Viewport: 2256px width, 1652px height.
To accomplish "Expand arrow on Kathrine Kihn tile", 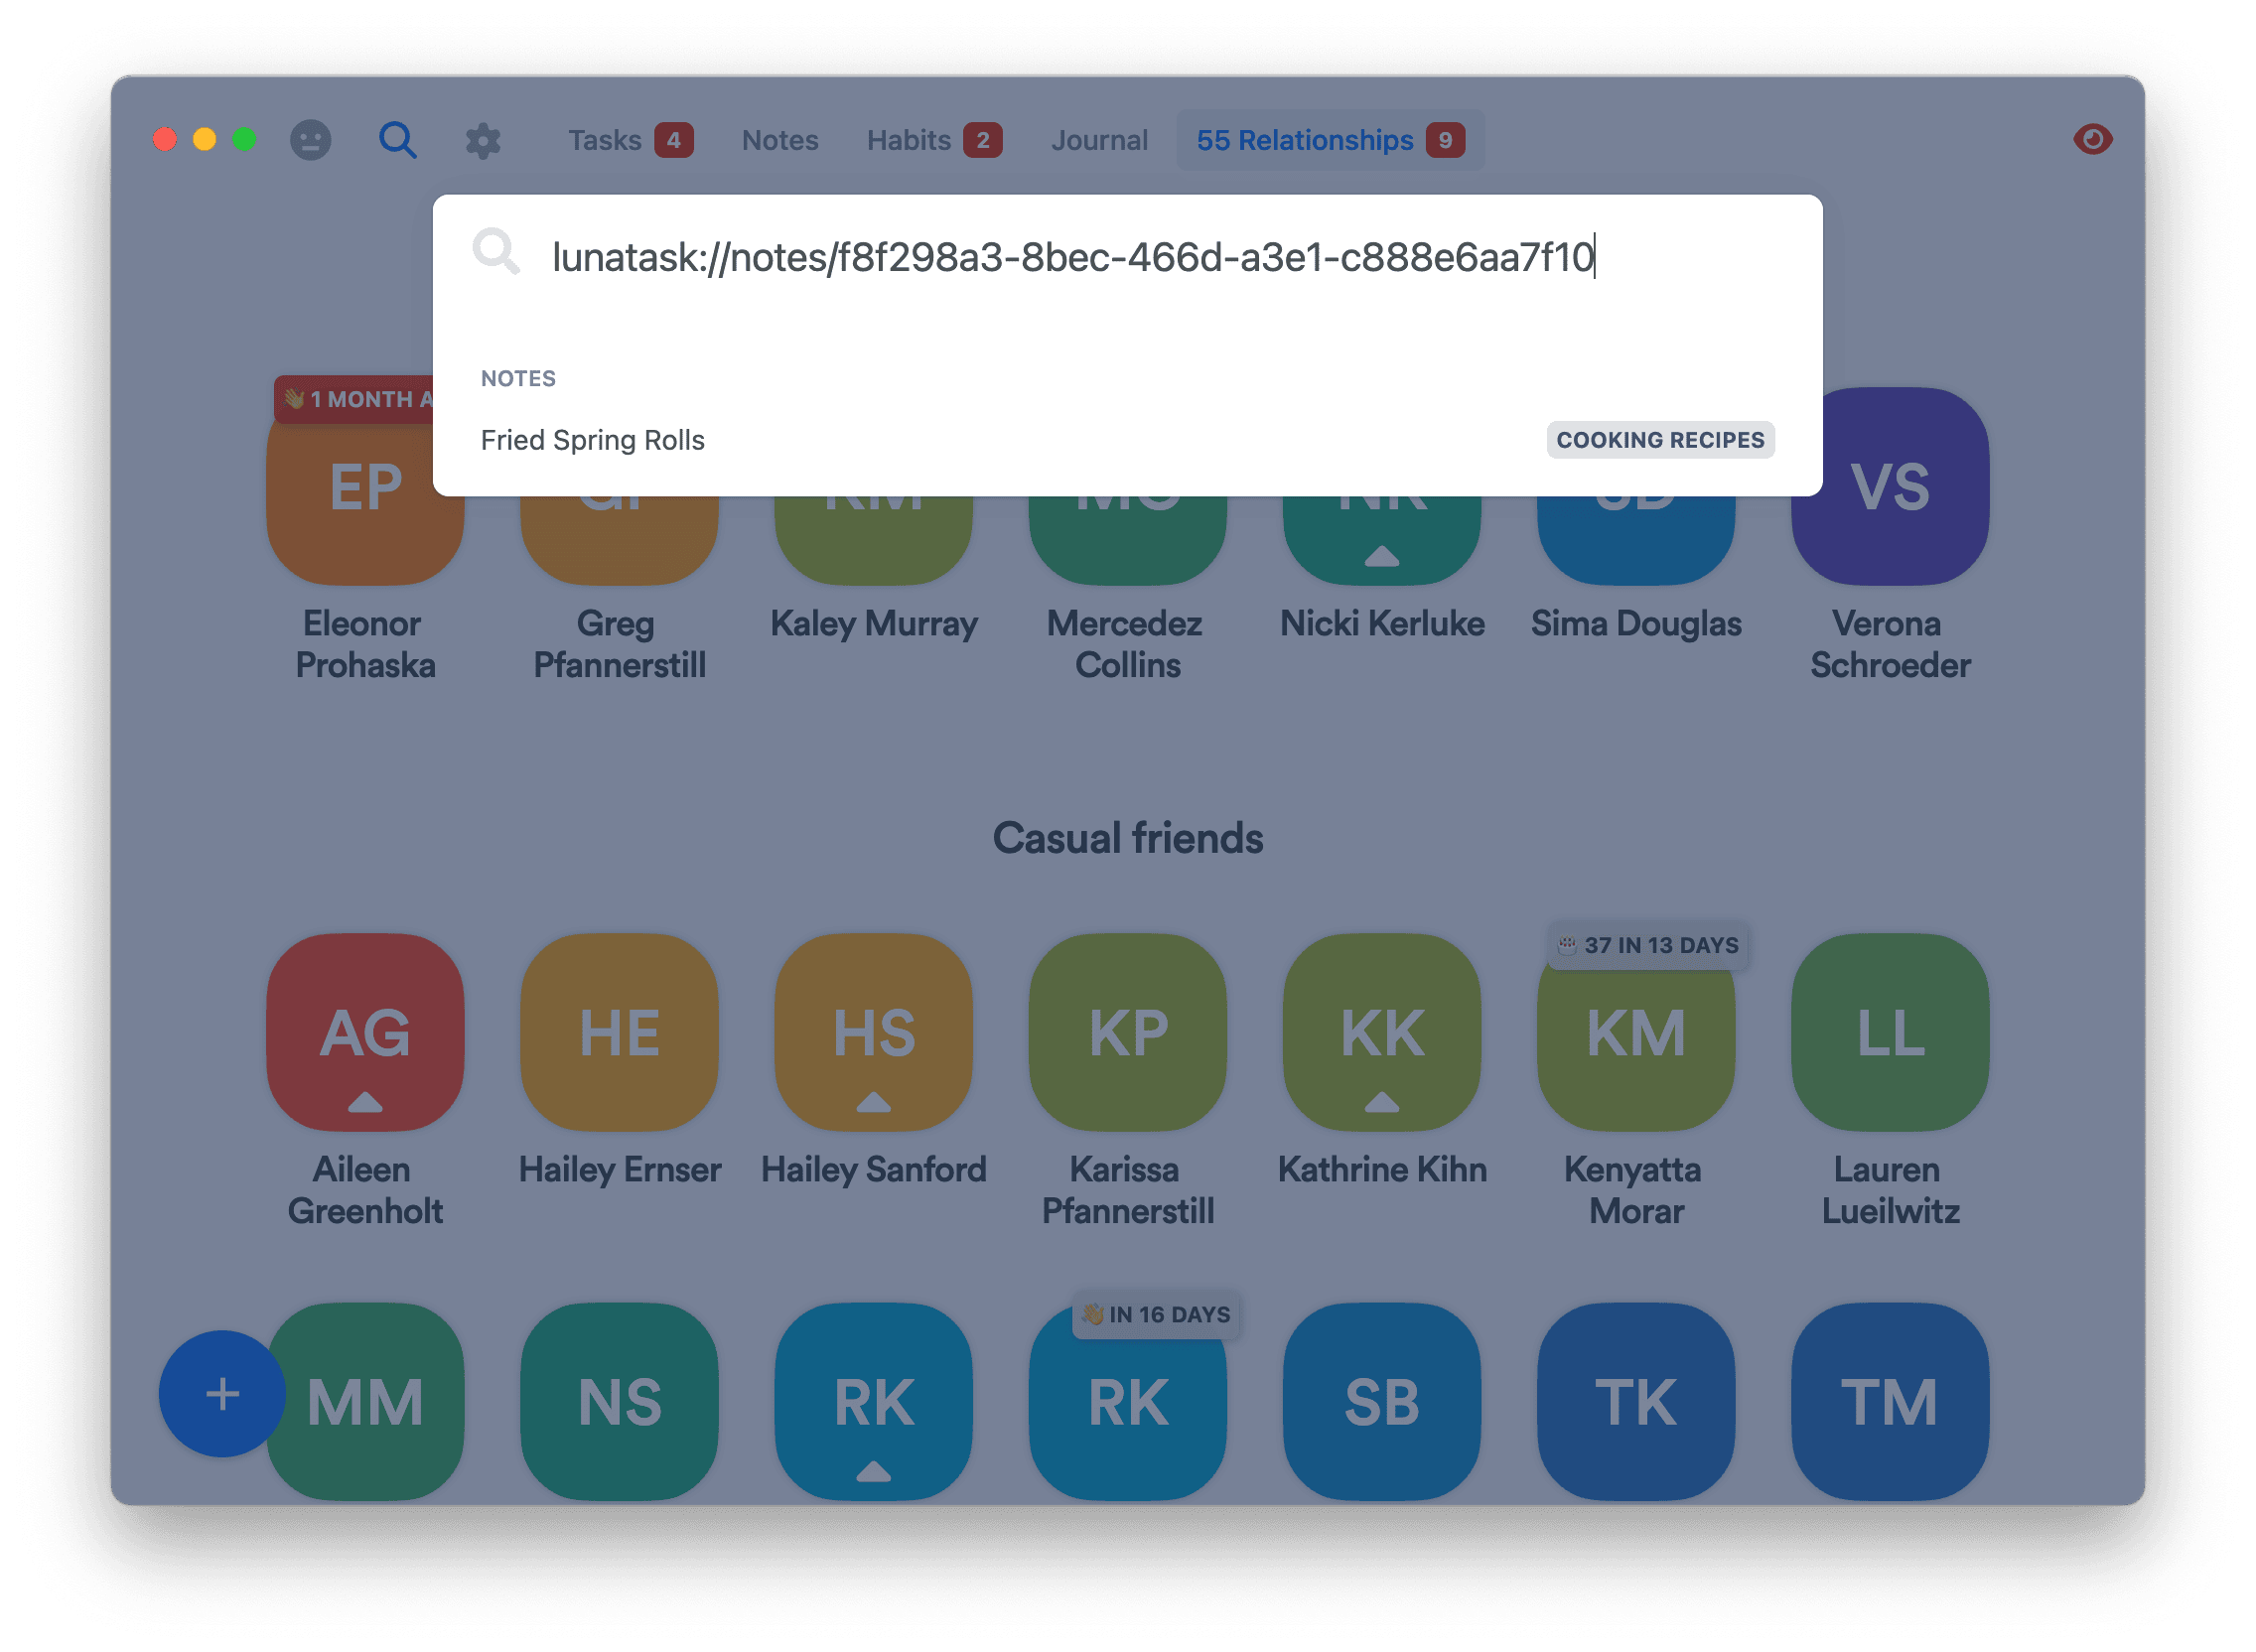I will coord(1381,1102).
